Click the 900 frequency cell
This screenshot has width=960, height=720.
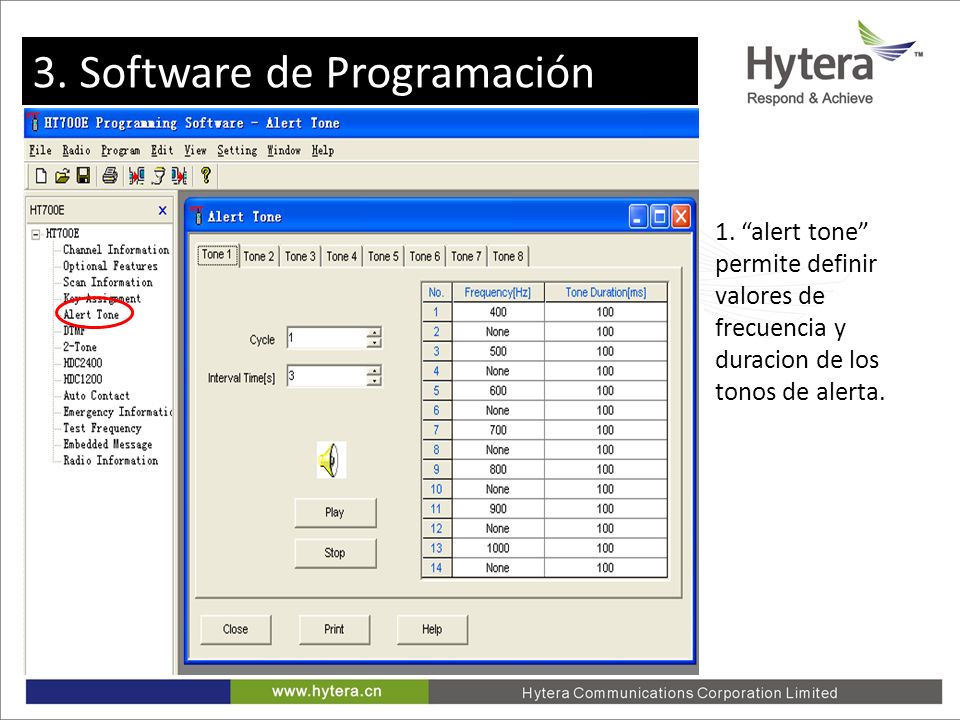point(498,509)
